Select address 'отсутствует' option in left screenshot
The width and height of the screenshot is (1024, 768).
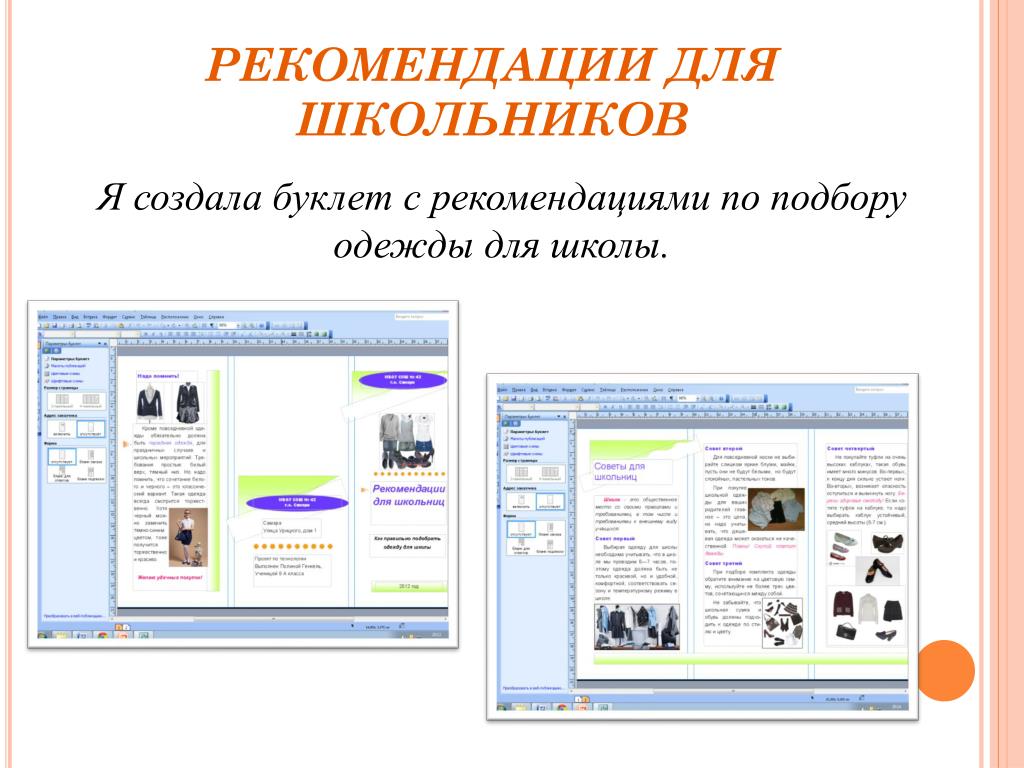(91, 429)
